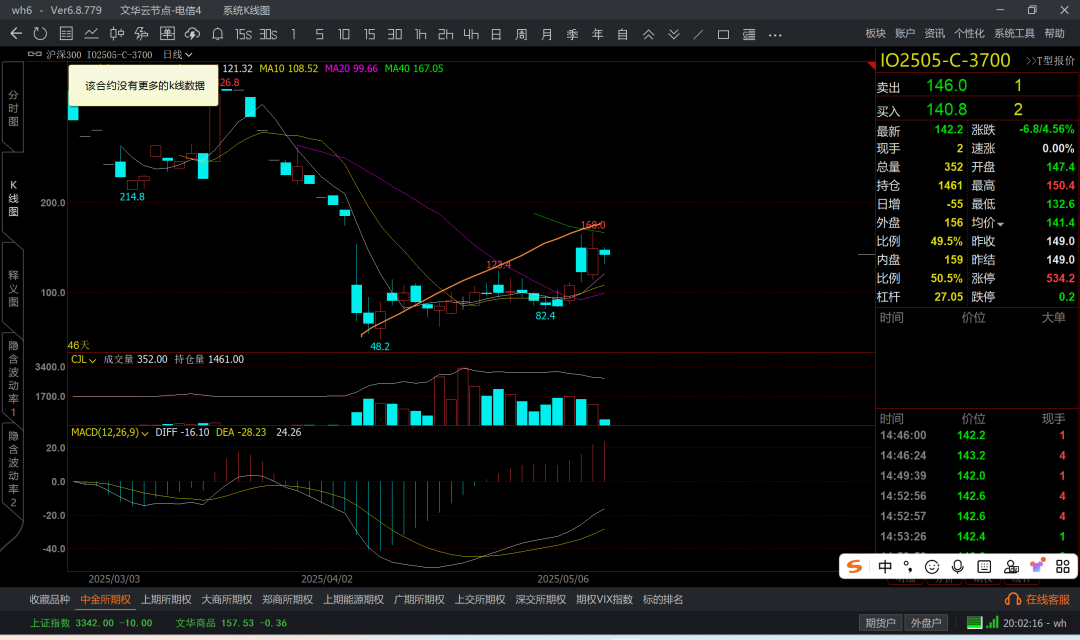Open the quote list table icon
The image size is (1080, 640).
(x=66, y=34)
